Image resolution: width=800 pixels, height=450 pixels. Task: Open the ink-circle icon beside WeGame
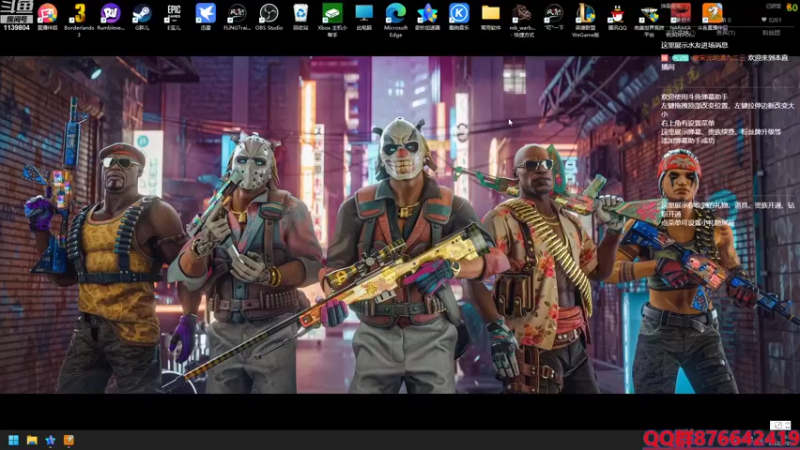pos(554,16)
